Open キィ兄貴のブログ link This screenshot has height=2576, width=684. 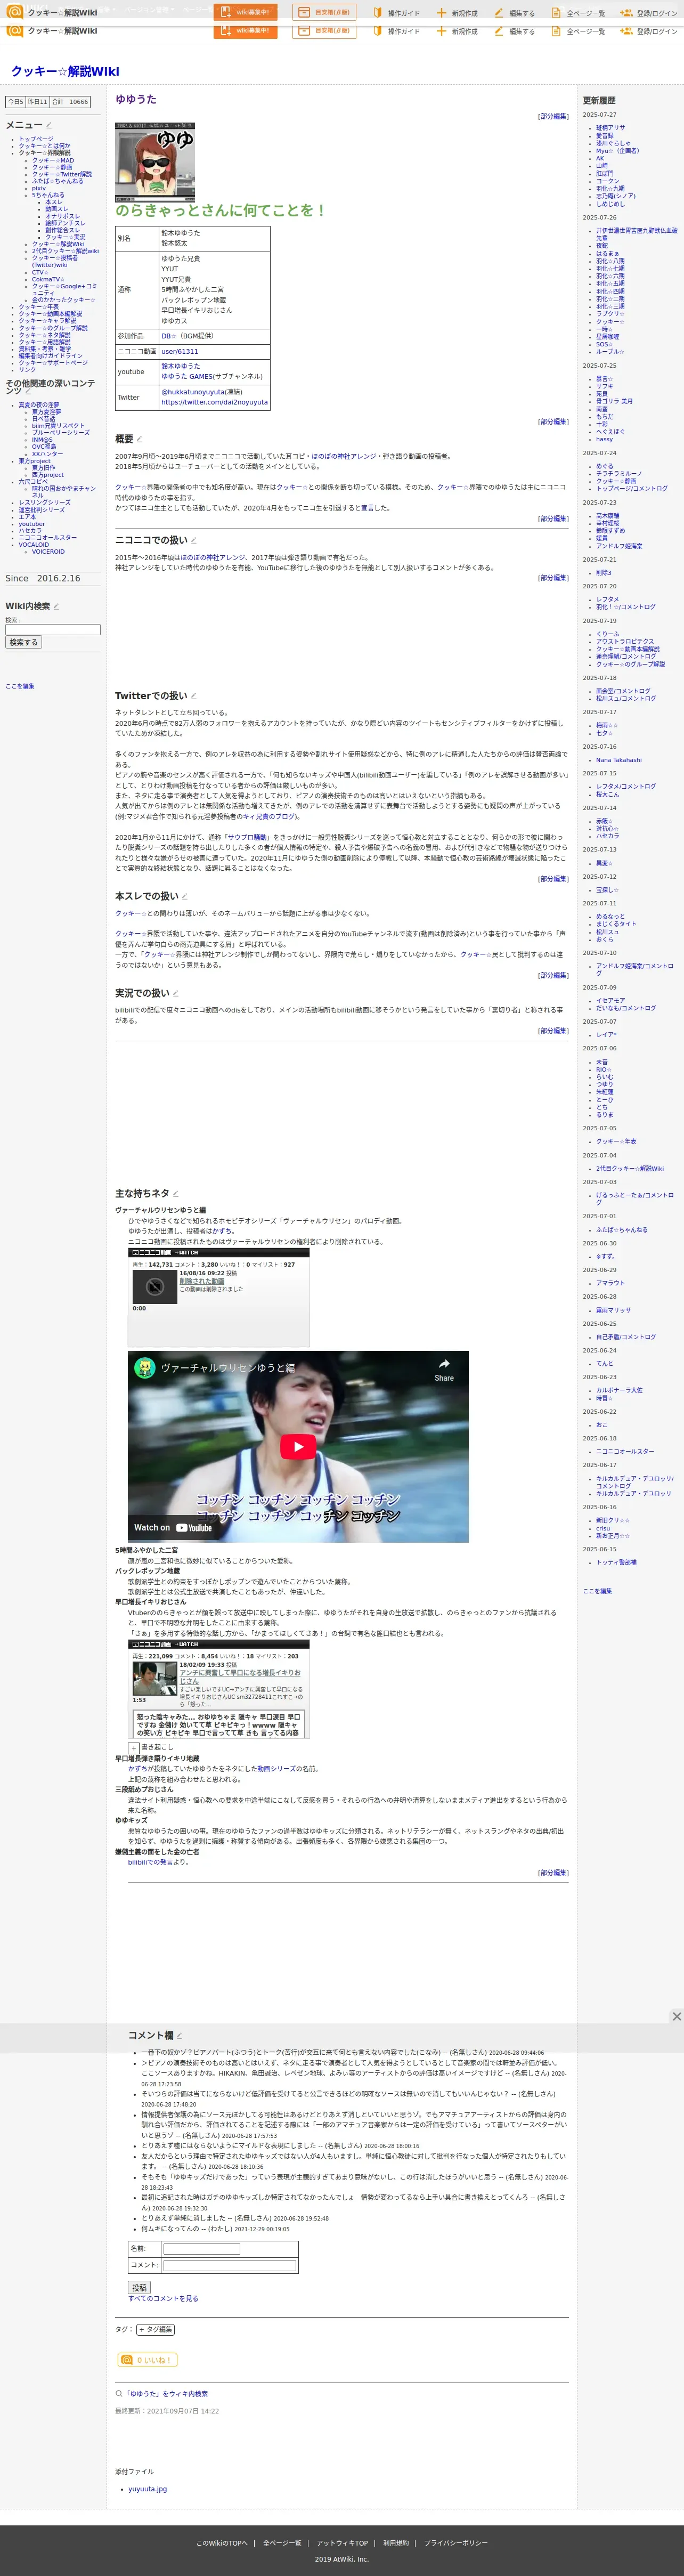[x=270, y=816]
